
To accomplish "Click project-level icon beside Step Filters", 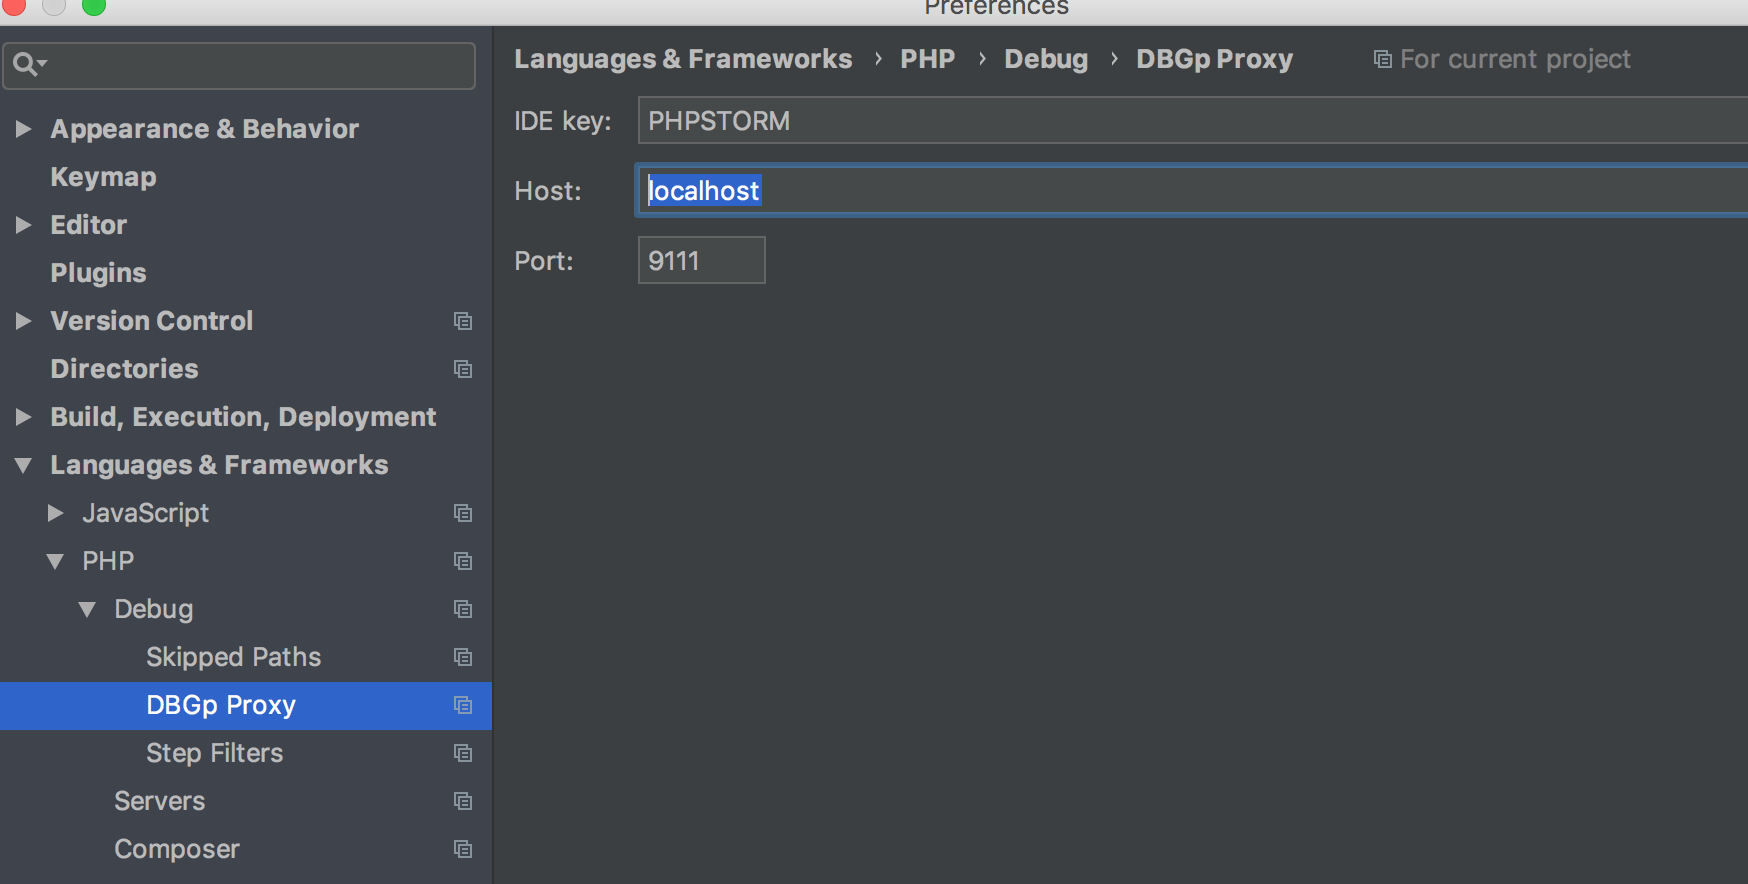I will pyautogui.click(x=463, y=753).
